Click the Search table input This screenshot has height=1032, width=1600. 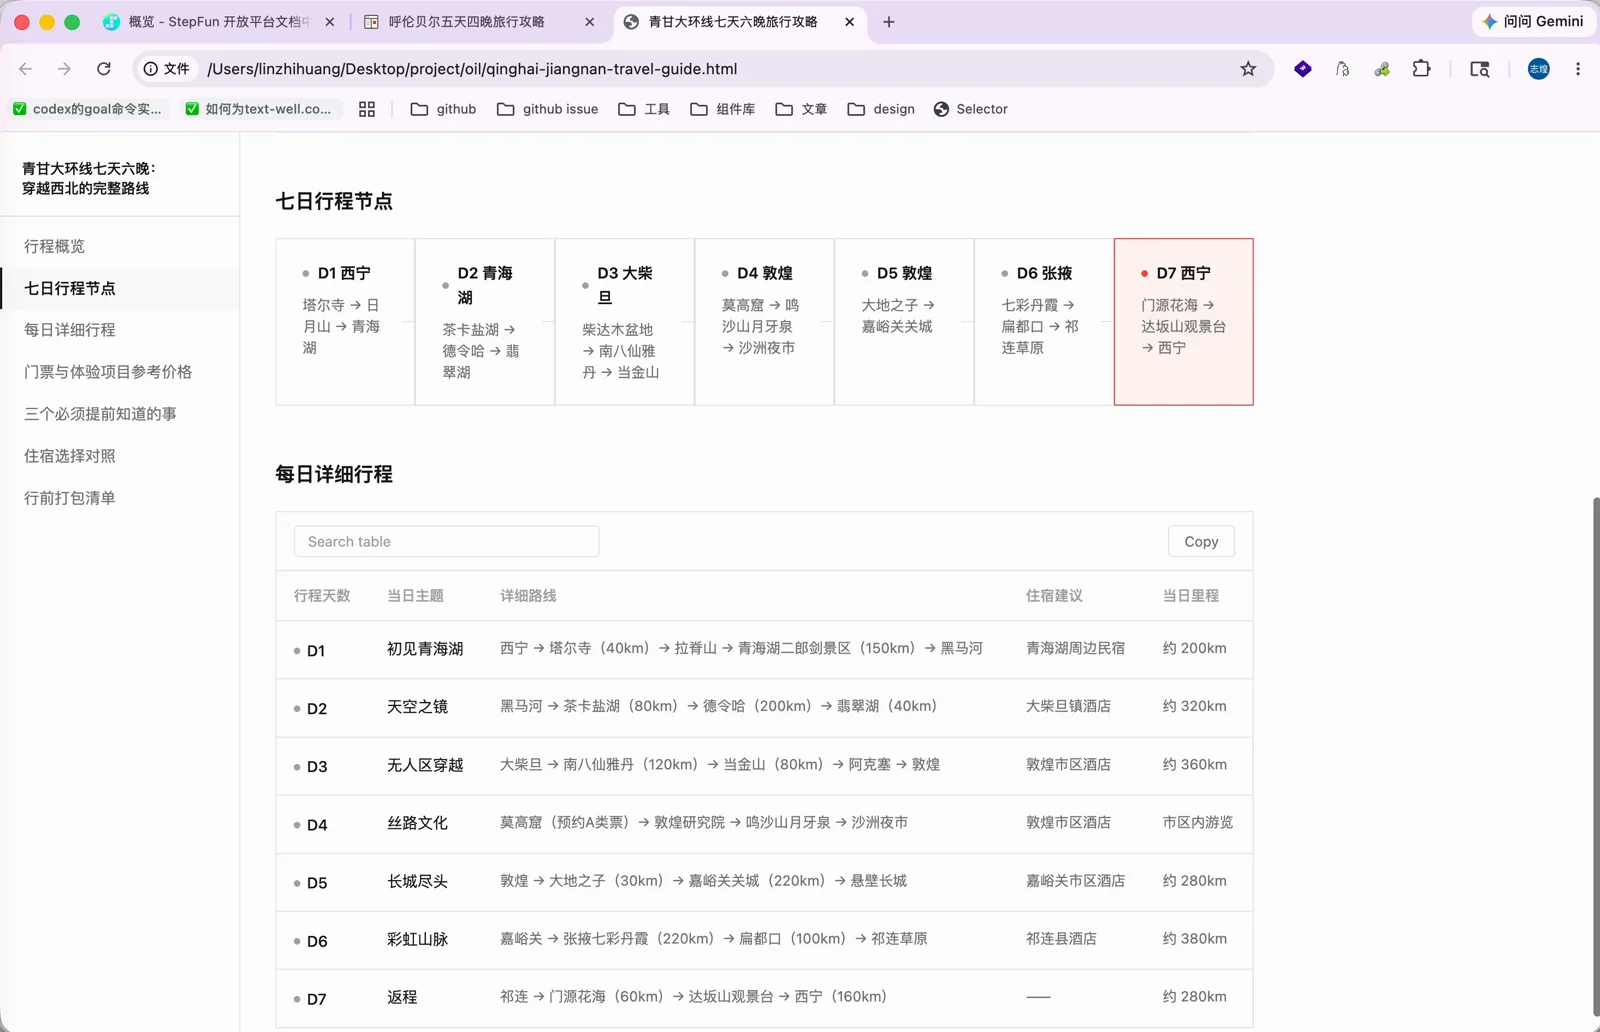pyautogui.click(x=446, y=541)
